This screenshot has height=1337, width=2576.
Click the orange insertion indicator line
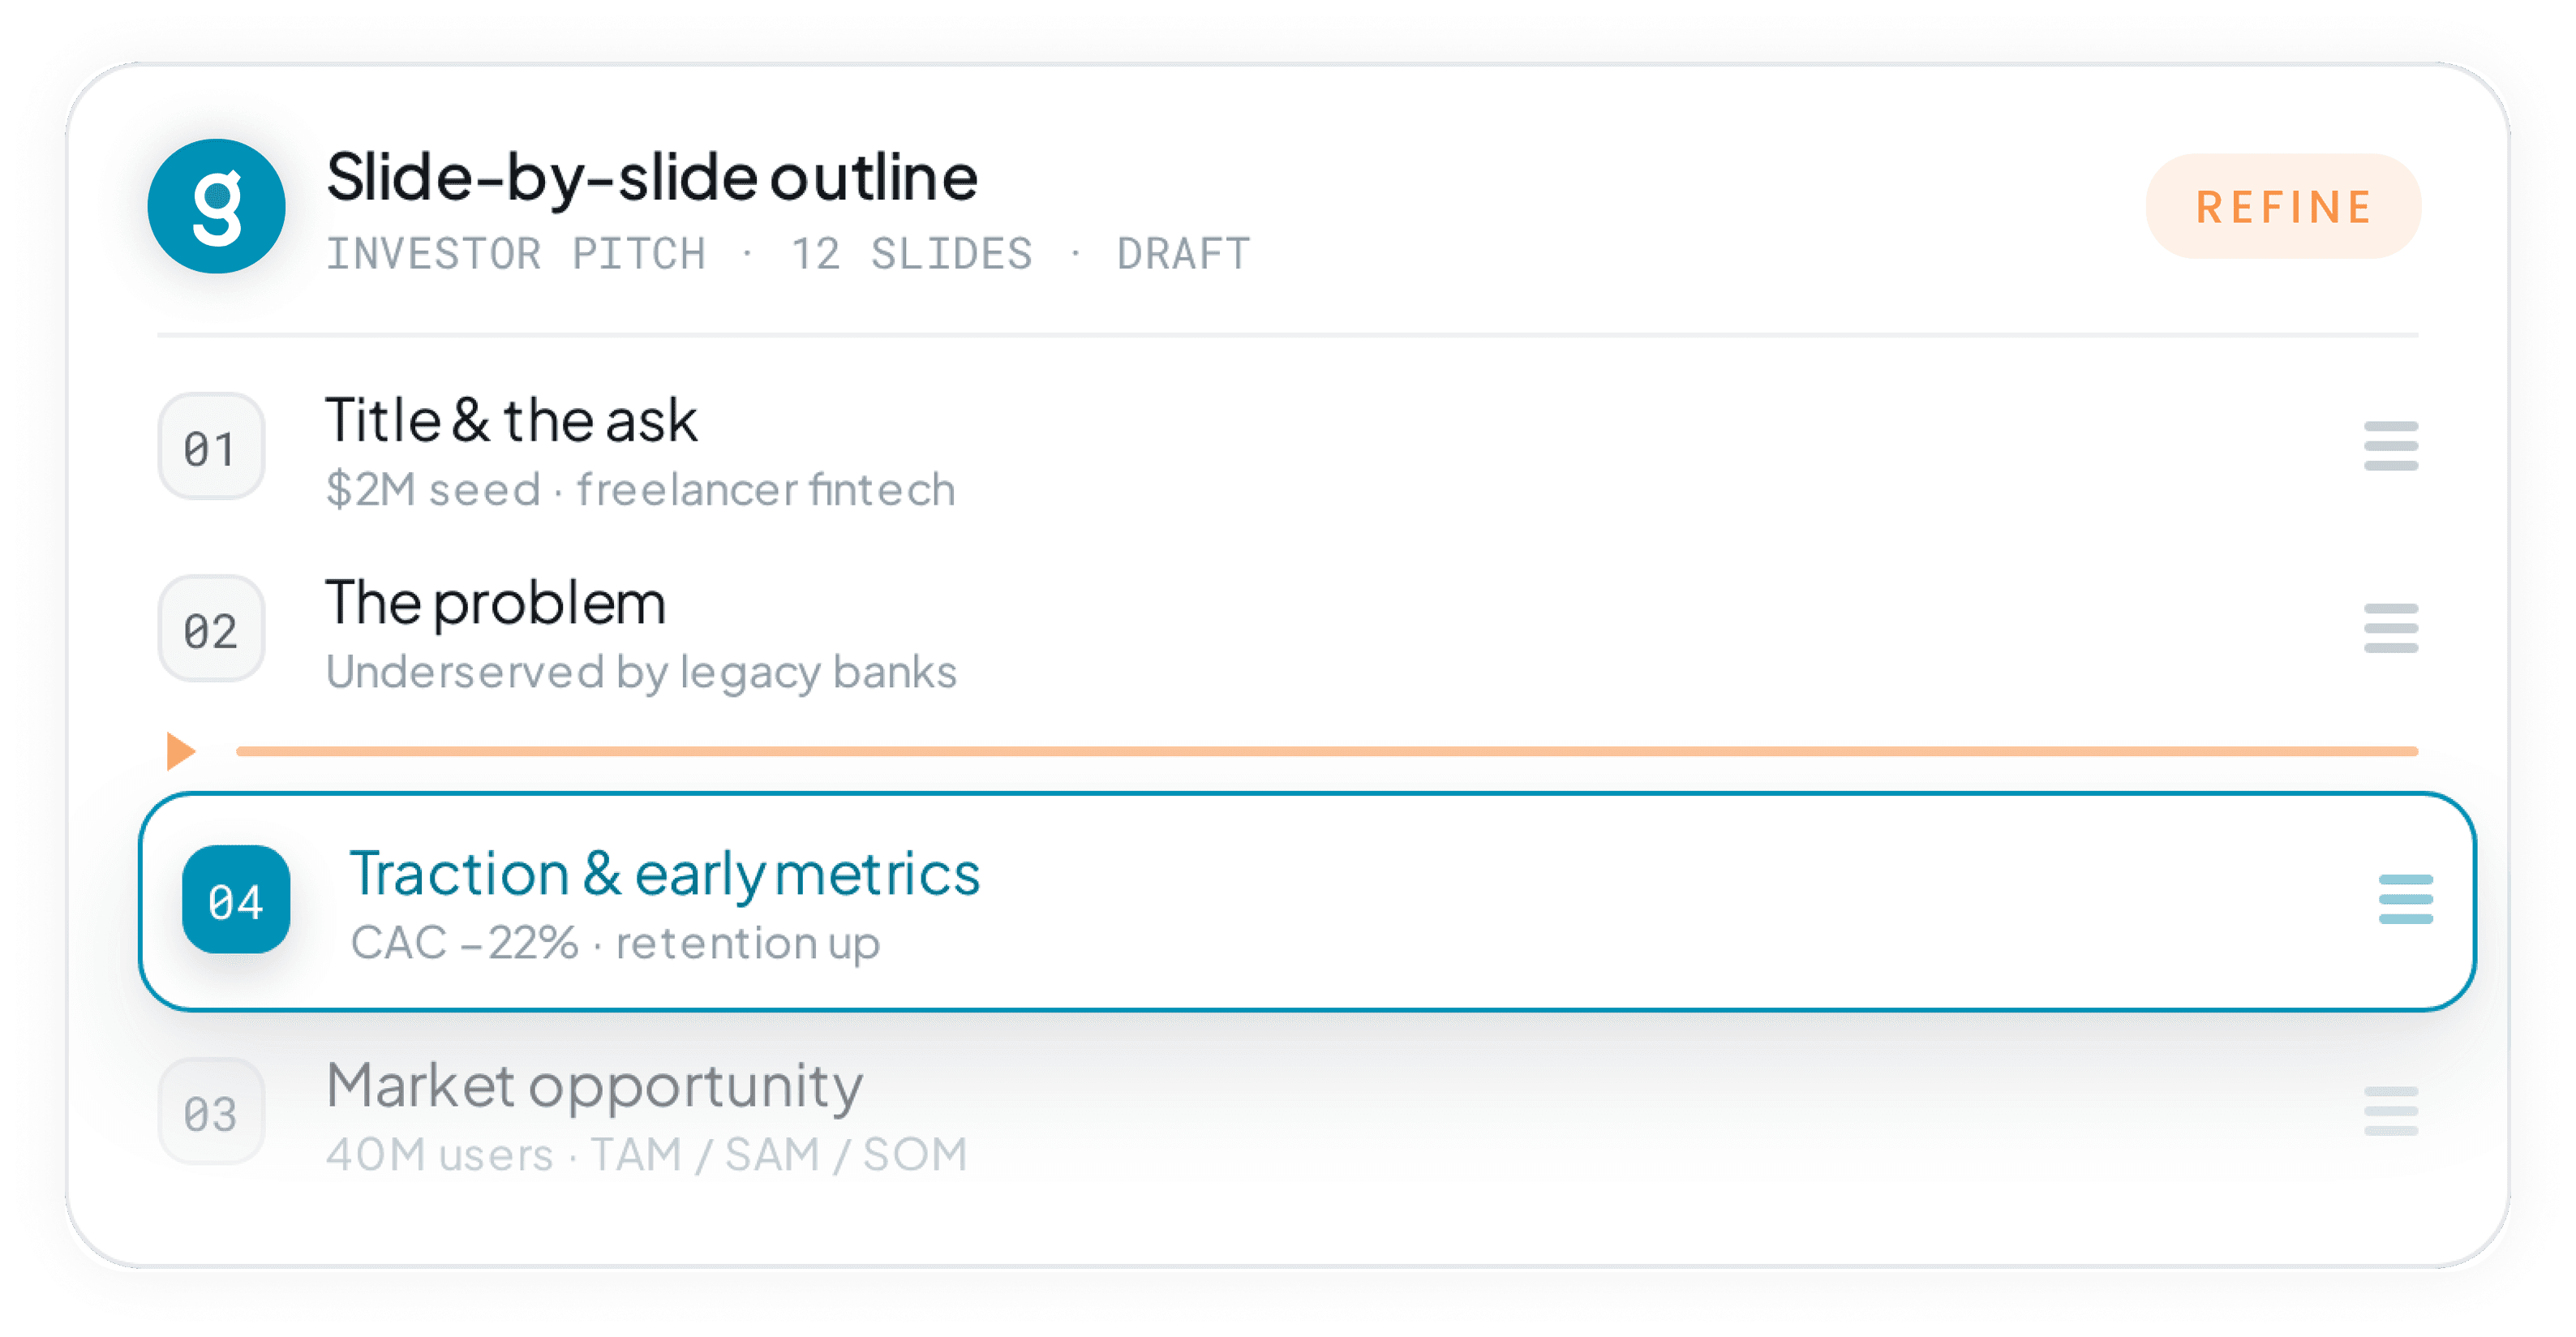[x=1327, y=751]
